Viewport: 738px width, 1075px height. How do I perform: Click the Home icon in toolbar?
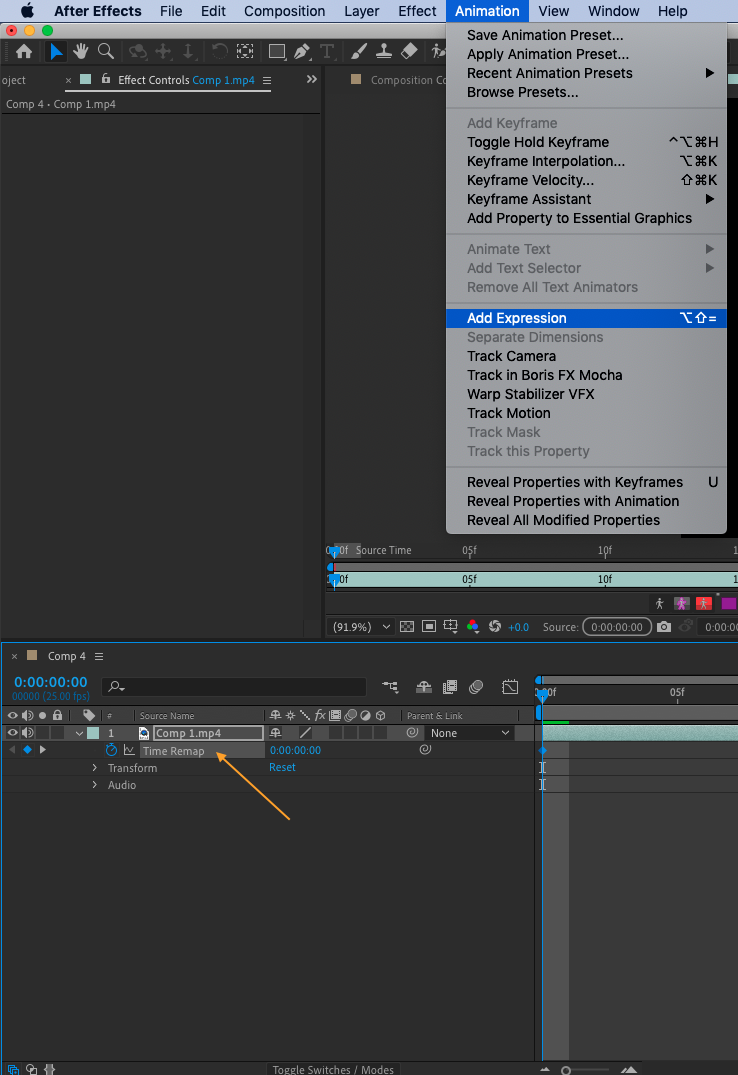24,51
